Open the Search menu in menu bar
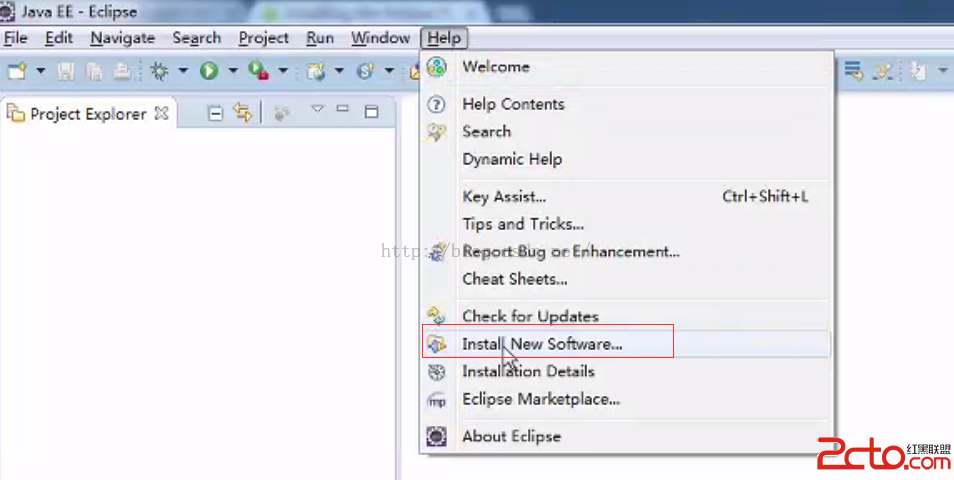Image resolution: width=954 pixels, height=480 pixels. [x=197, y=38]
